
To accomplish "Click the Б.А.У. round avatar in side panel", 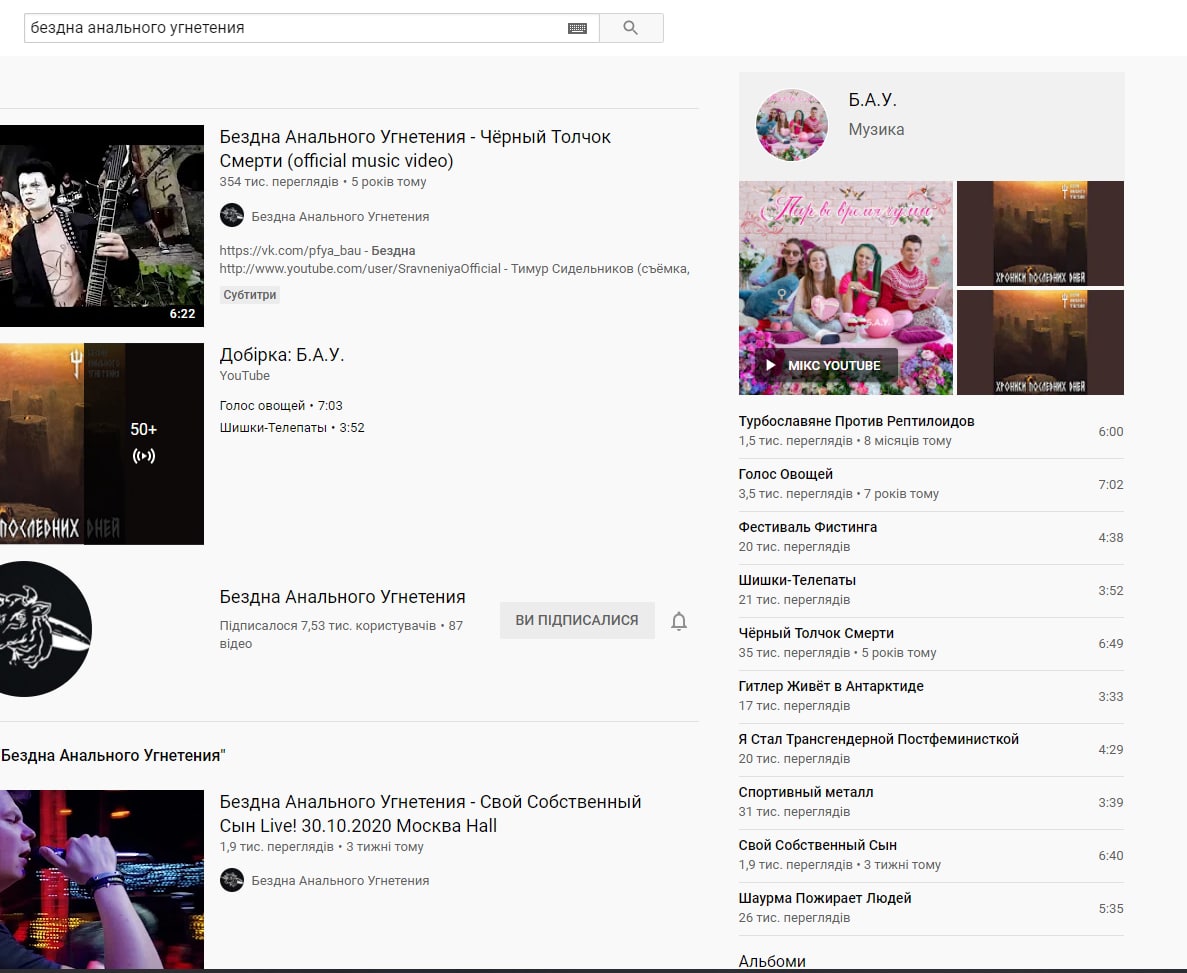I will [792, 125].
